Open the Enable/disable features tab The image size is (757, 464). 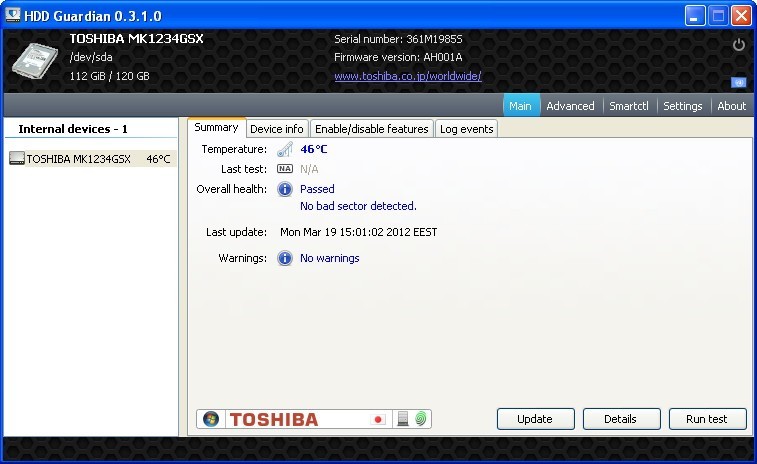click(372, 129)
